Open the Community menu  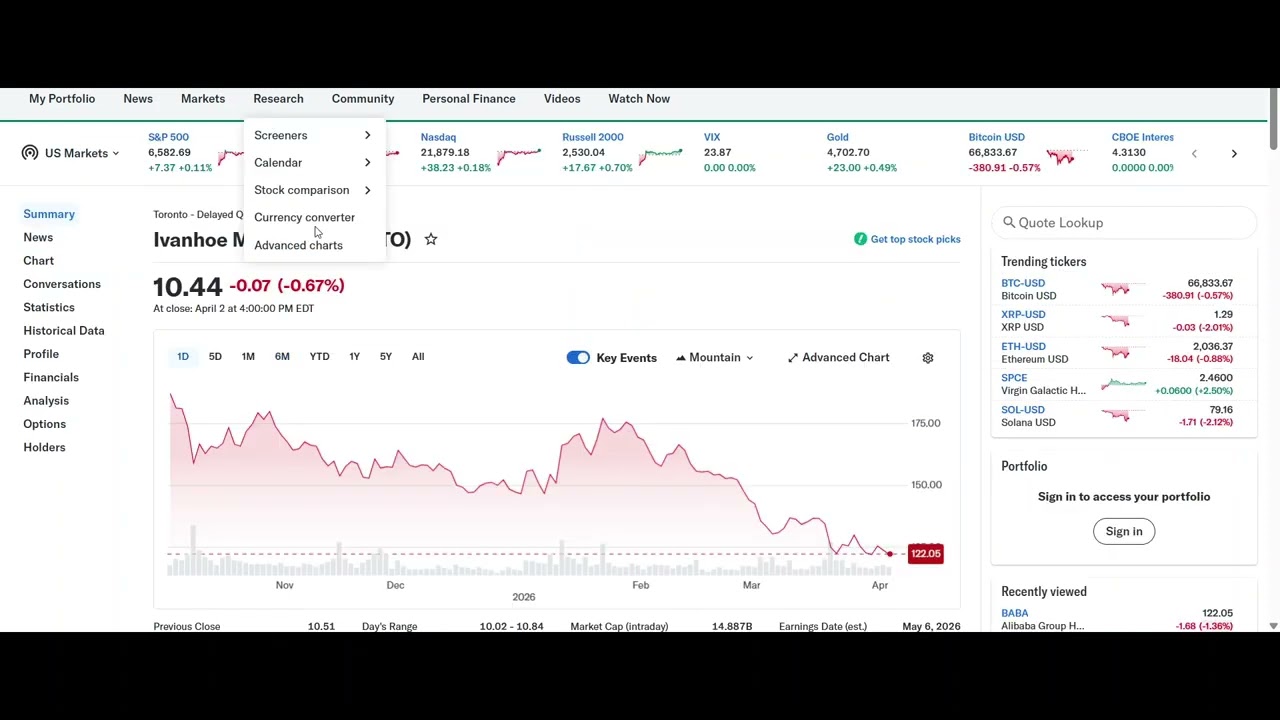[363, 99]
